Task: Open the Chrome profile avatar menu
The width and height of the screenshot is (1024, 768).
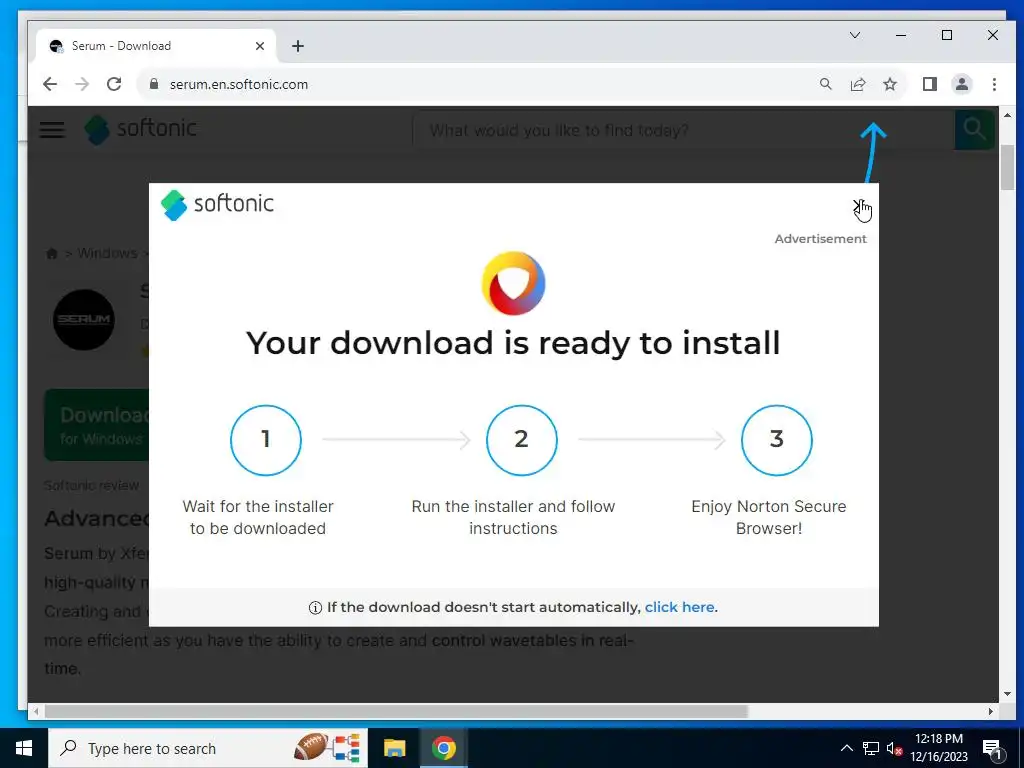Action: 961,84
